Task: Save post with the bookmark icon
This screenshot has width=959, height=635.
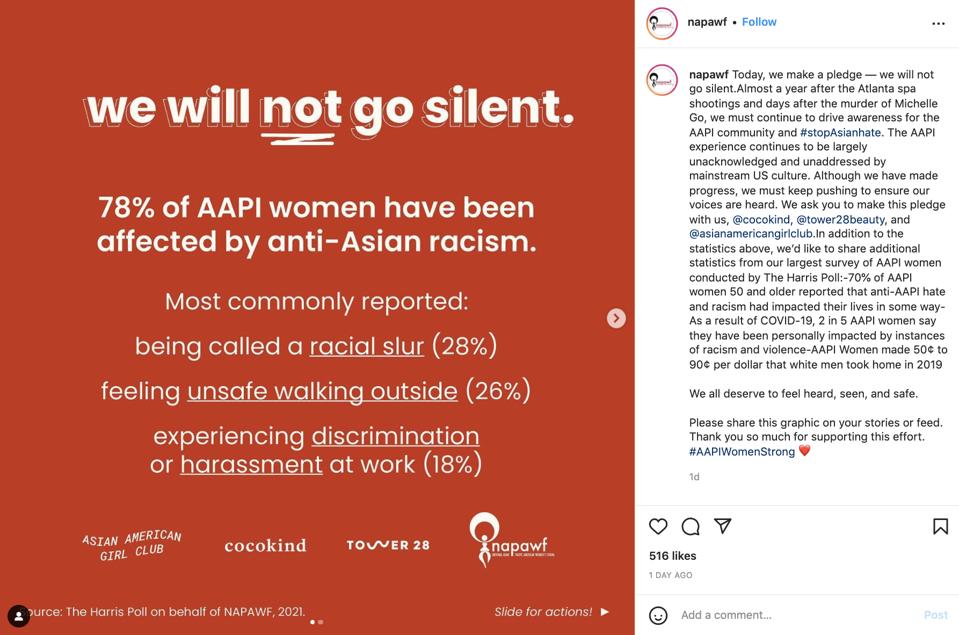Action: pos(940,526)
